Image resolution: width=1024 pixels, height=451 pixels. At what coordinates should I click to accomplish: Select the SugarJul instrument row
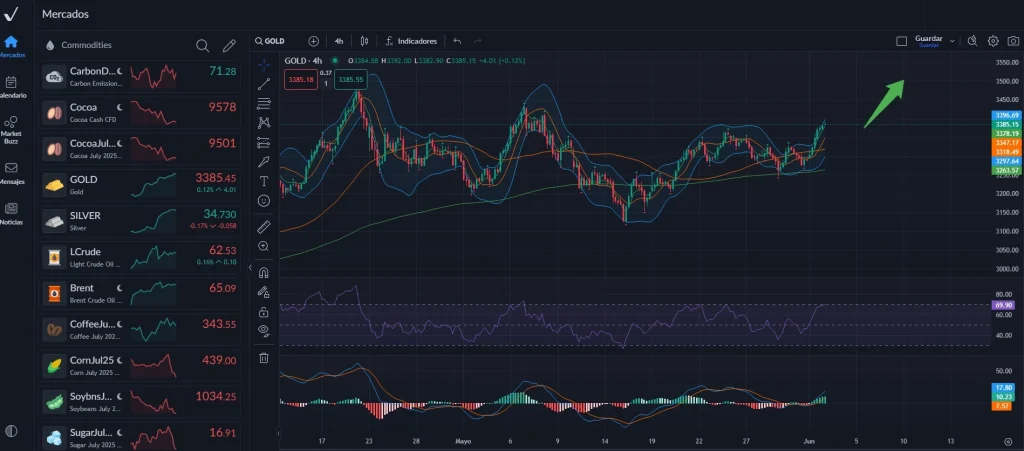pyautogui.click(x=140, y=436)
